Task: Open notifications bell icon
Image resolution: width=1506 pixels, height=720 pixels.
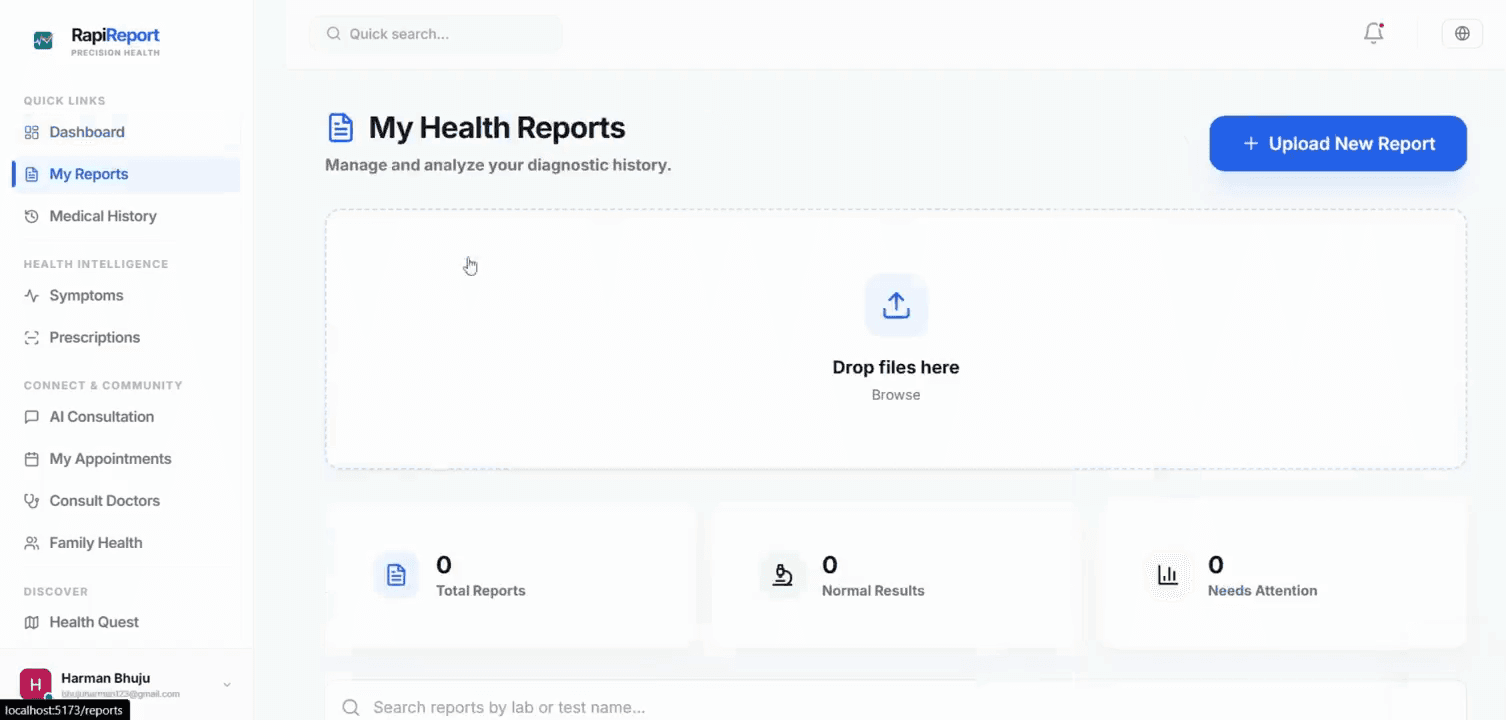Action: click(x=1374, y=34)
